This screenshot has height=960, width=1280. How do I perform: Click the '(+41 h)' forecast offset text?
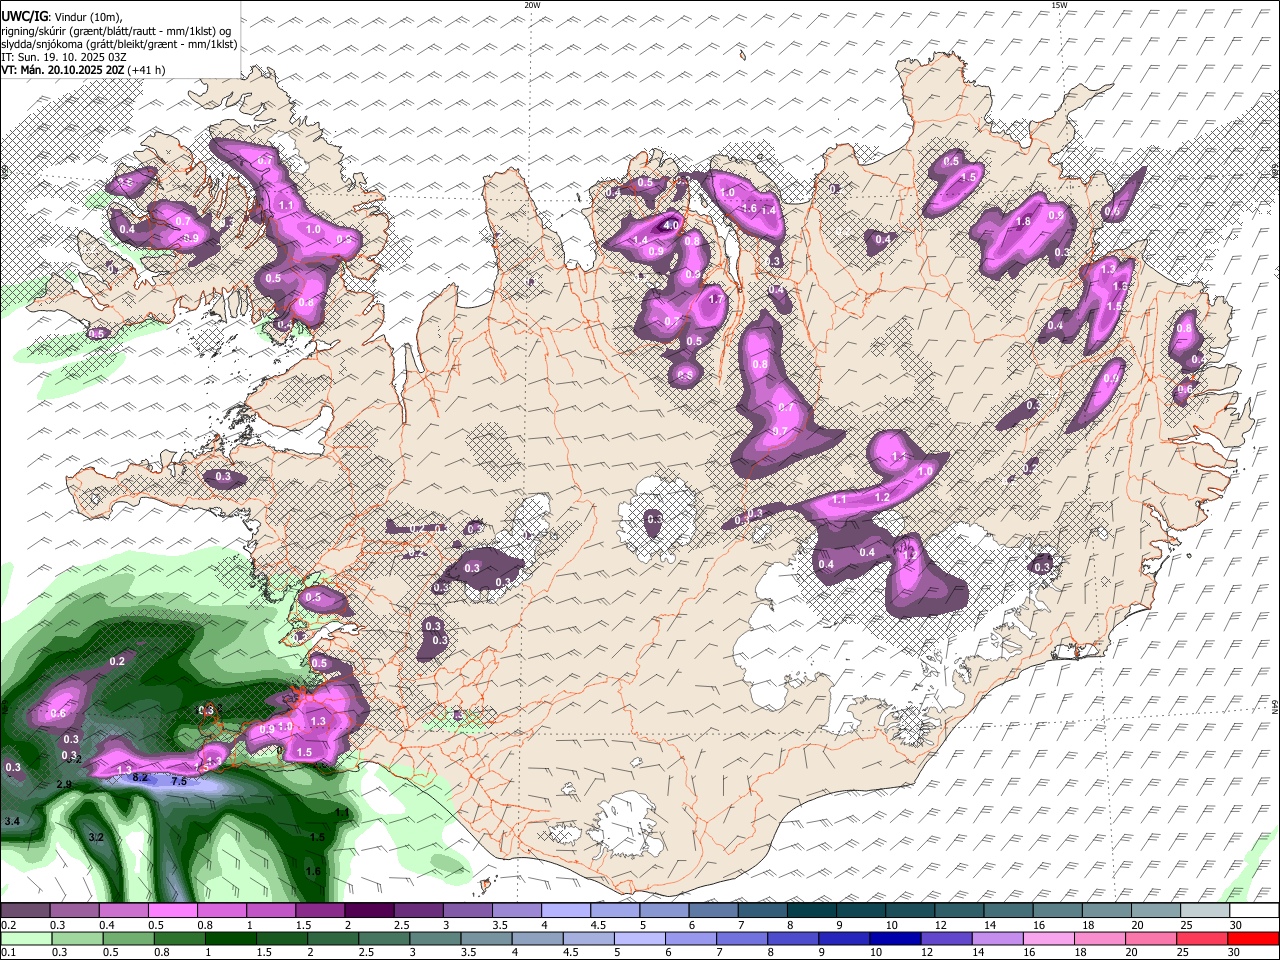pos(147,70)
